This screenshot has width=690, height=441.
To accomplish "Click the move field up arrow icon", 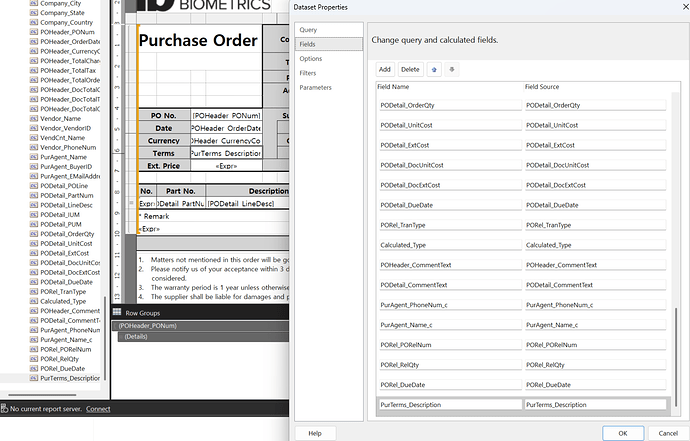I will 433,69.
